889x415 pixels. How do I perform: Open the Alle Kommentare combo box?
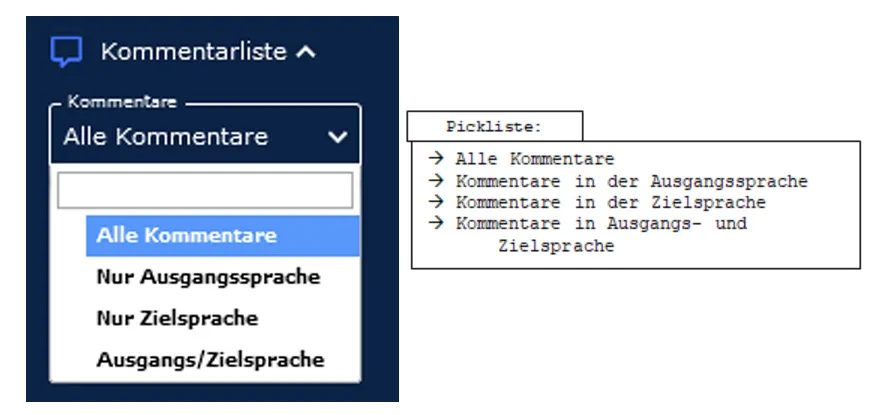coord(205,135)
